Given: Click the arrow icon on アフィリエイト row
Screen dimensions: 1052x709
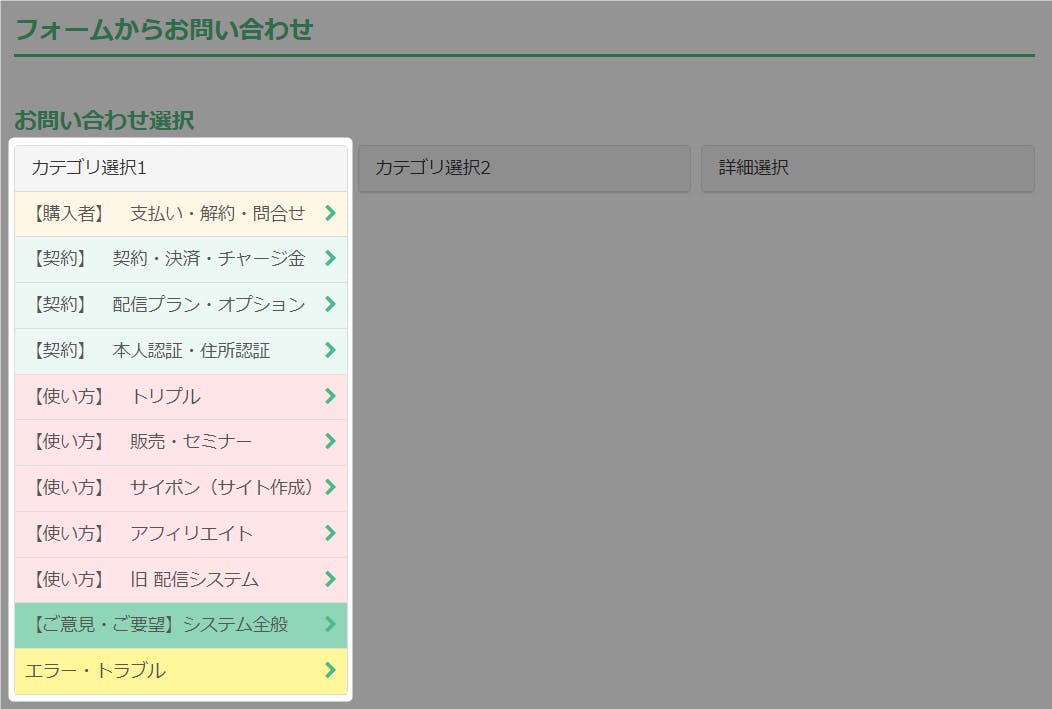Looking at the screenshot, I should coord(330,534).
